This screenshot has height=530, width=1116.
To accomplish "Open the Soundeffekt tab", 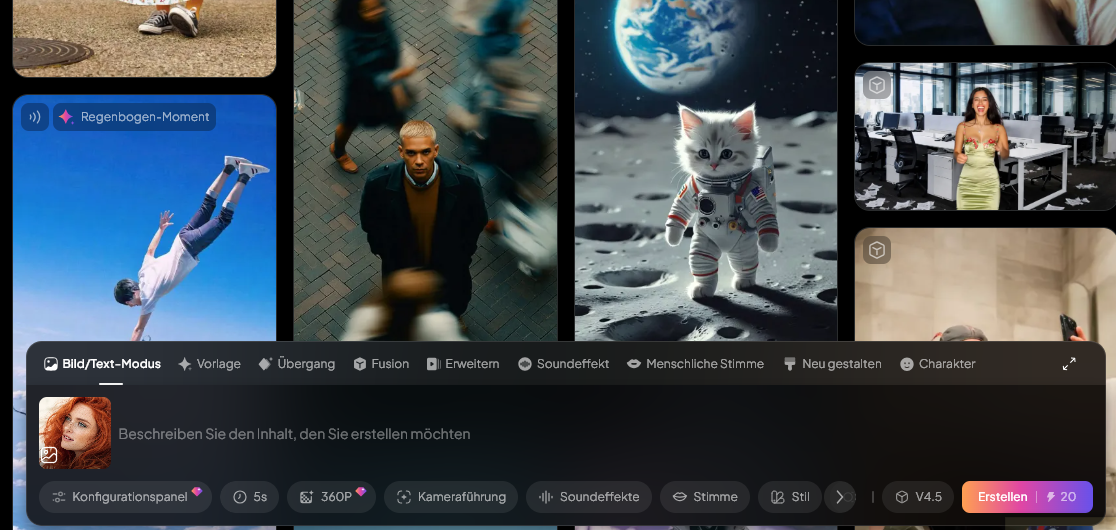I will click(564, 364).
